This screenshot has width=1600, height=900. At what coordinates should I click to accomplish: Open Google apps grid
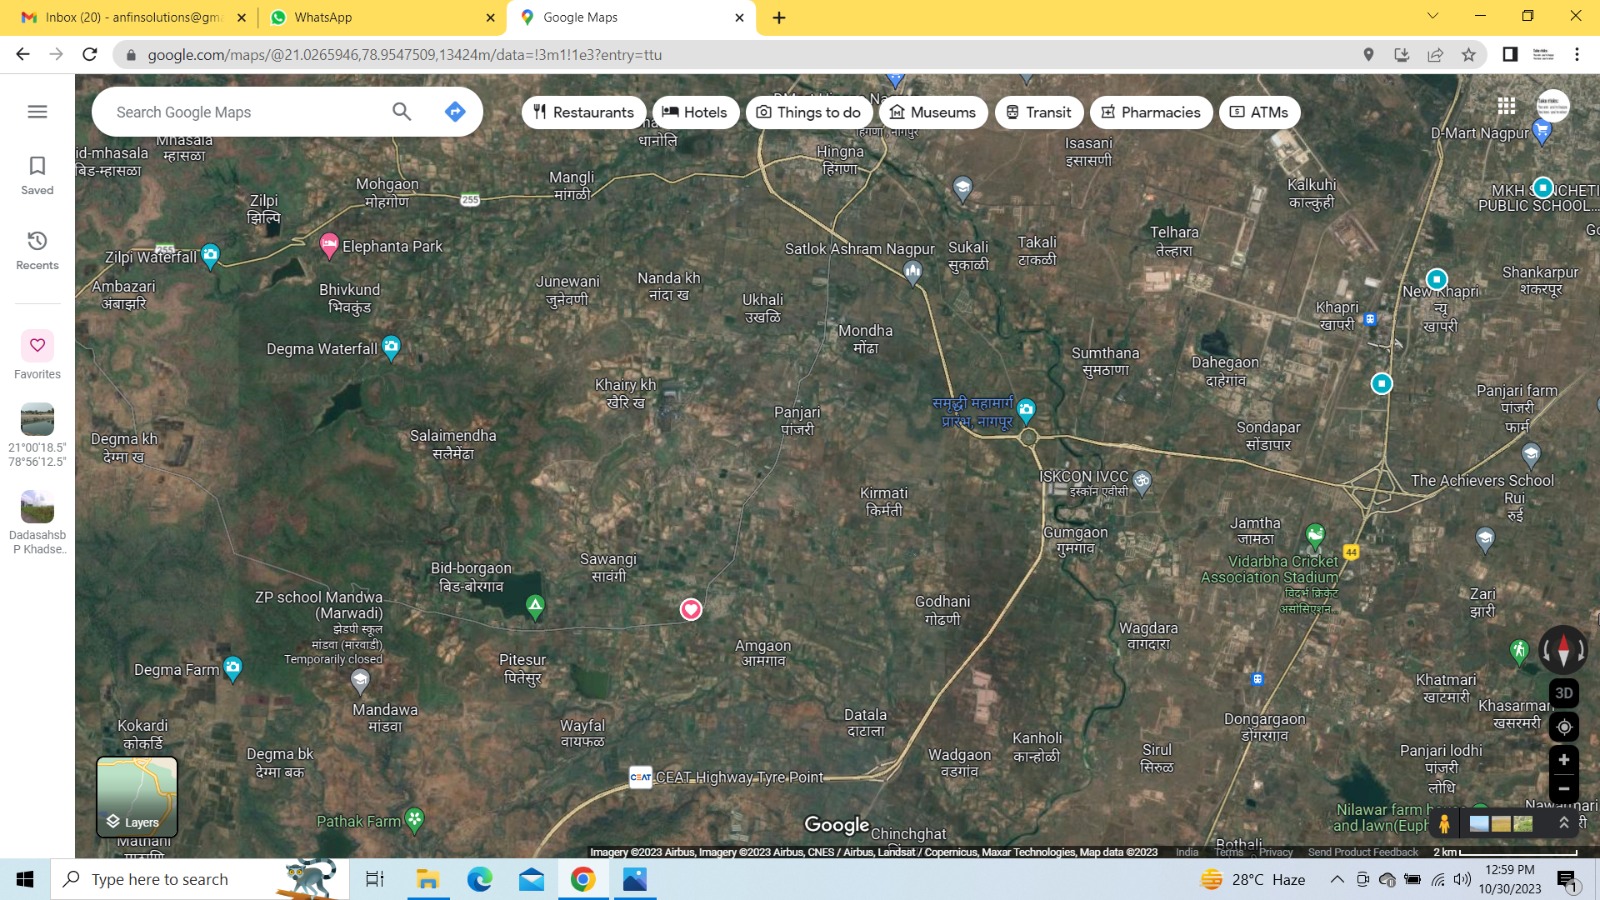tap(1506, 106)
